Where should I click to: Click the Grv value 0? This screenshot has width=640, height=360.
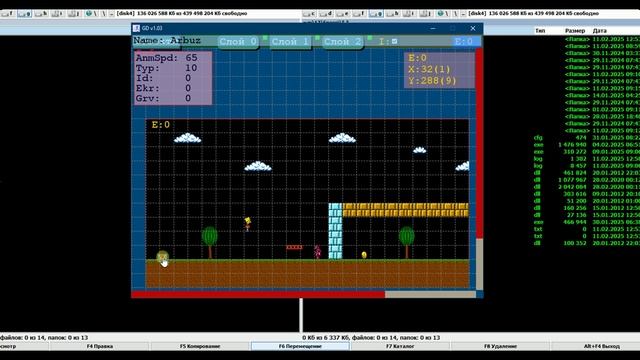coord(188,98)
